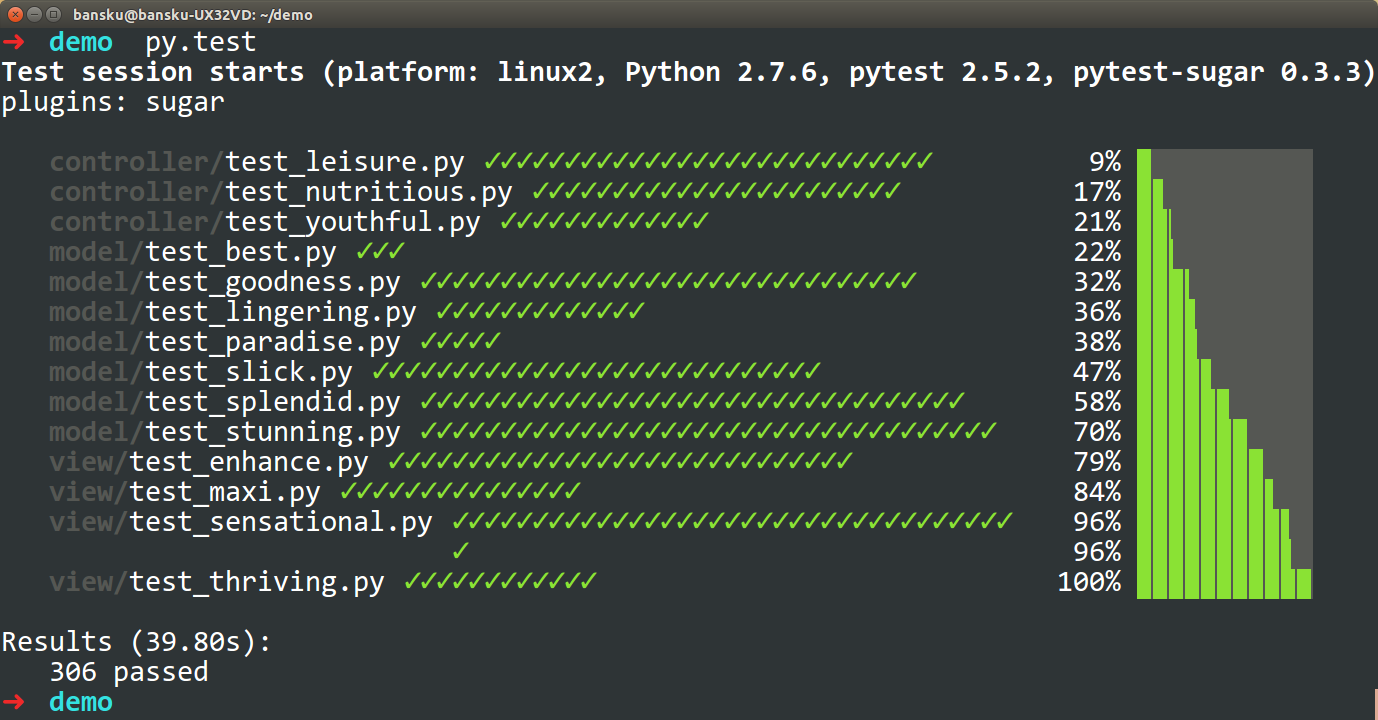Click the "Results (39.80s):" line
The height and width of the screenshot is (720, 1378).
[x=136, y=642]
